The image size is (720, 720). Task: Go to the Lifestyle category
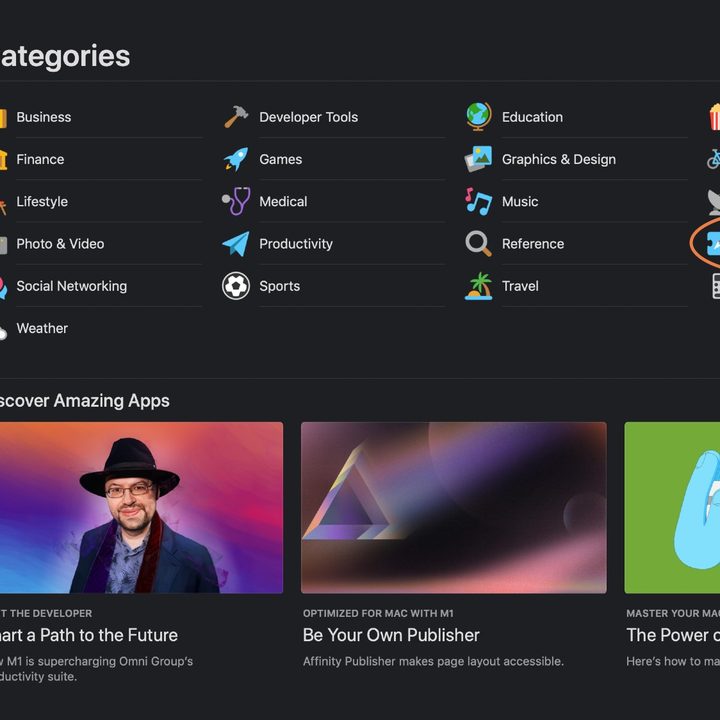click(42, 202)
